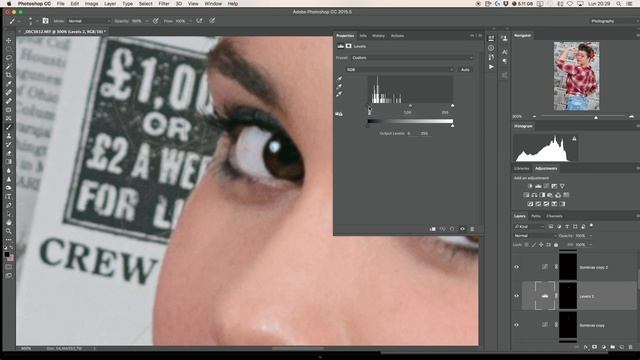Click the Navigator zoom in button
Image resolution: width=640 pixels, height=360 pixels.
pos(631,117)
